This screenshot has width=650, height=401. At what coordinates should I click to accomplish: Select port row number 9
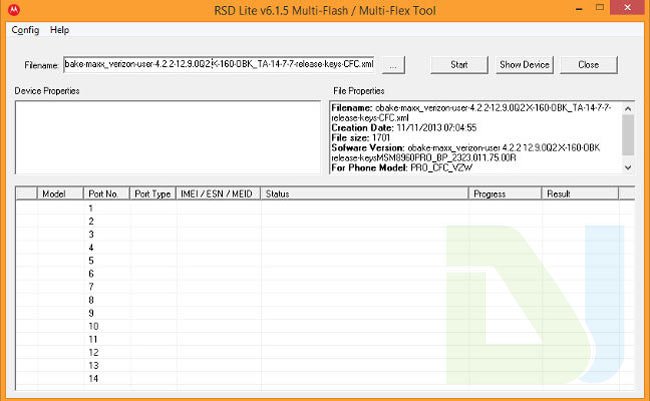tap(325, 313)
